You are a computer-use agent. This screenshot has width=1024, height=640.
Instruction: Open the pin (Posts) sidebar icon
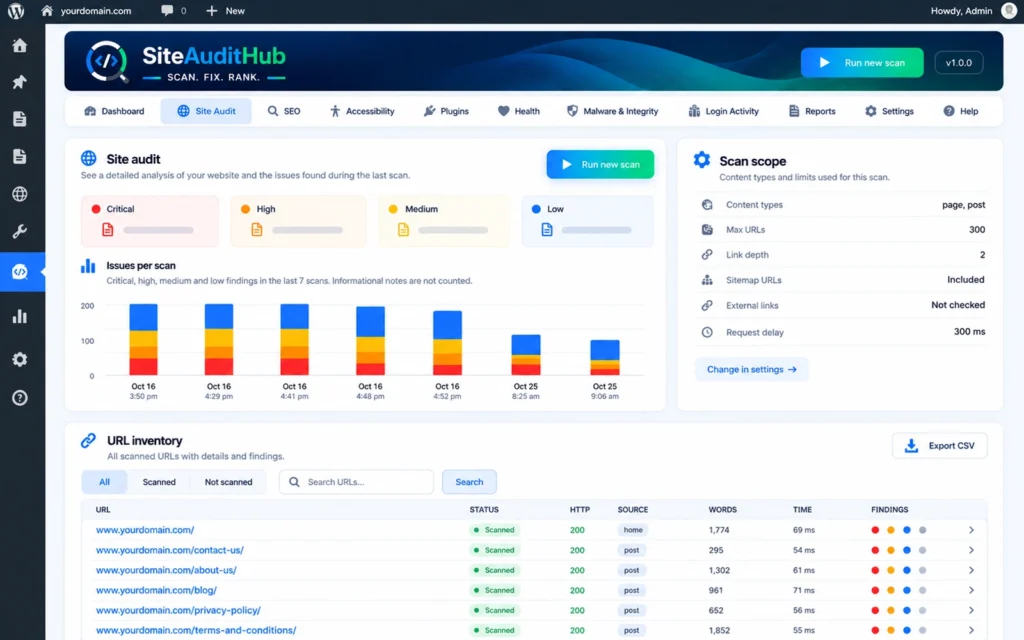[20, 82]
